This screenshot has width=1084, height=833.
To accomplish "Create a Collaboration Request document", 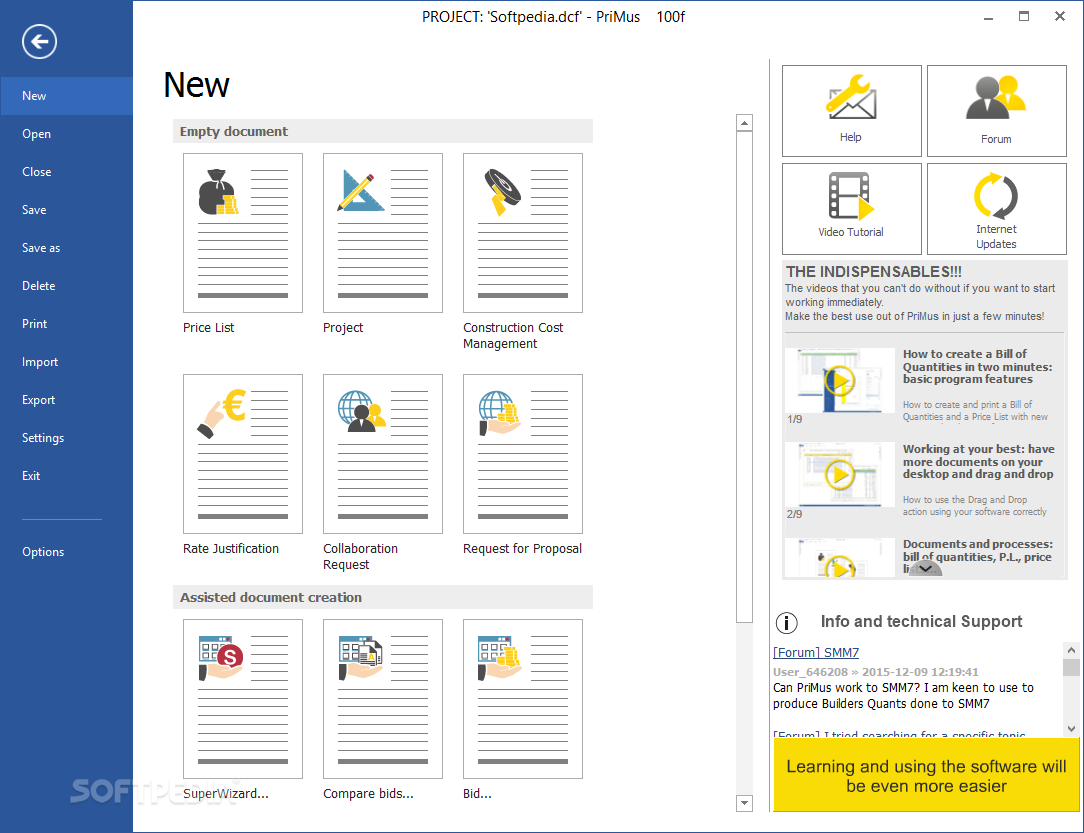I will 382,454.
